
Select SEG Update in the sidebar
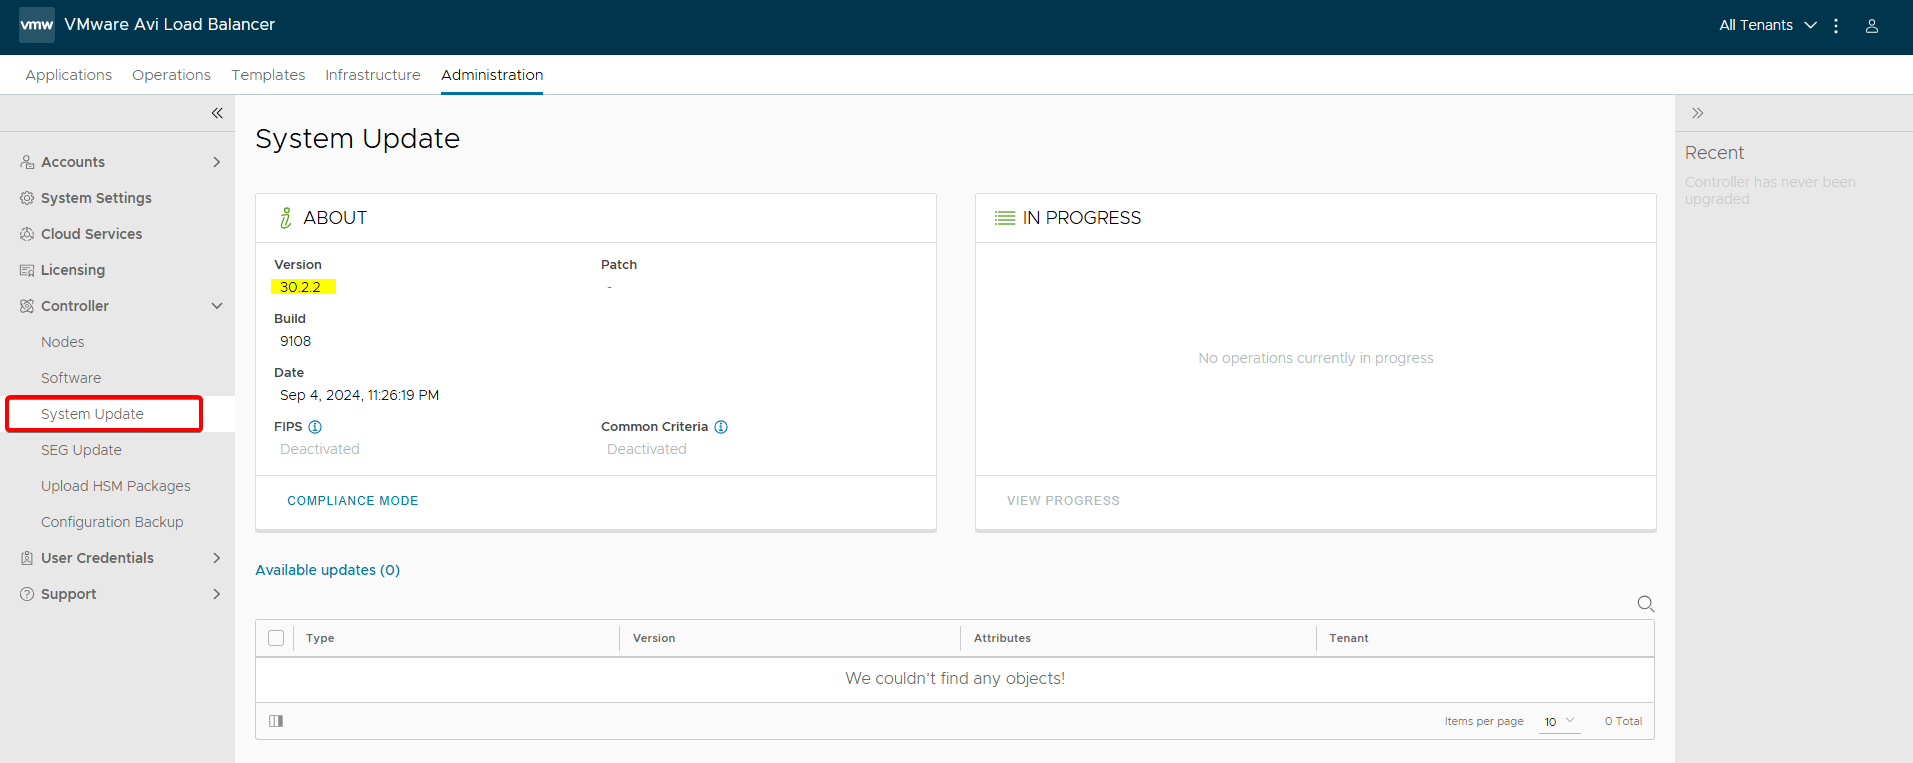81,450
